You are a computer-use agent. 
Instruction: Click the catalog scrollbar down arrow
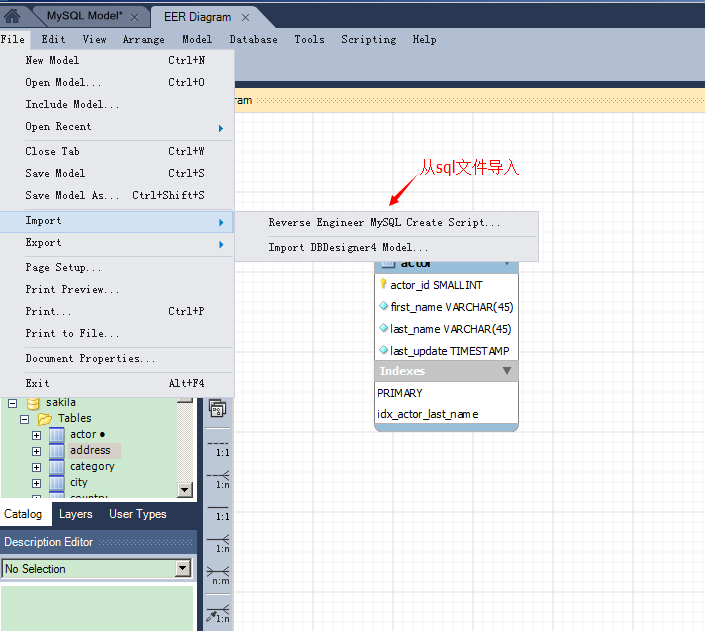[185, 490]
